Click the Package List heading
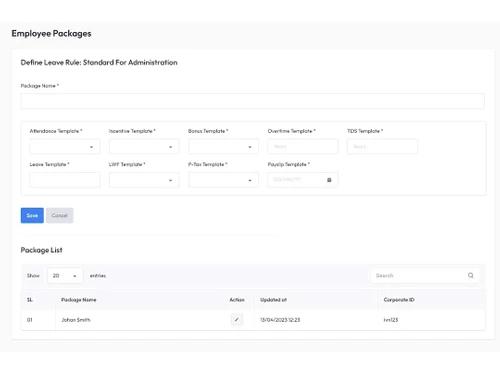 pyautogui.click(x=41, y=250)
